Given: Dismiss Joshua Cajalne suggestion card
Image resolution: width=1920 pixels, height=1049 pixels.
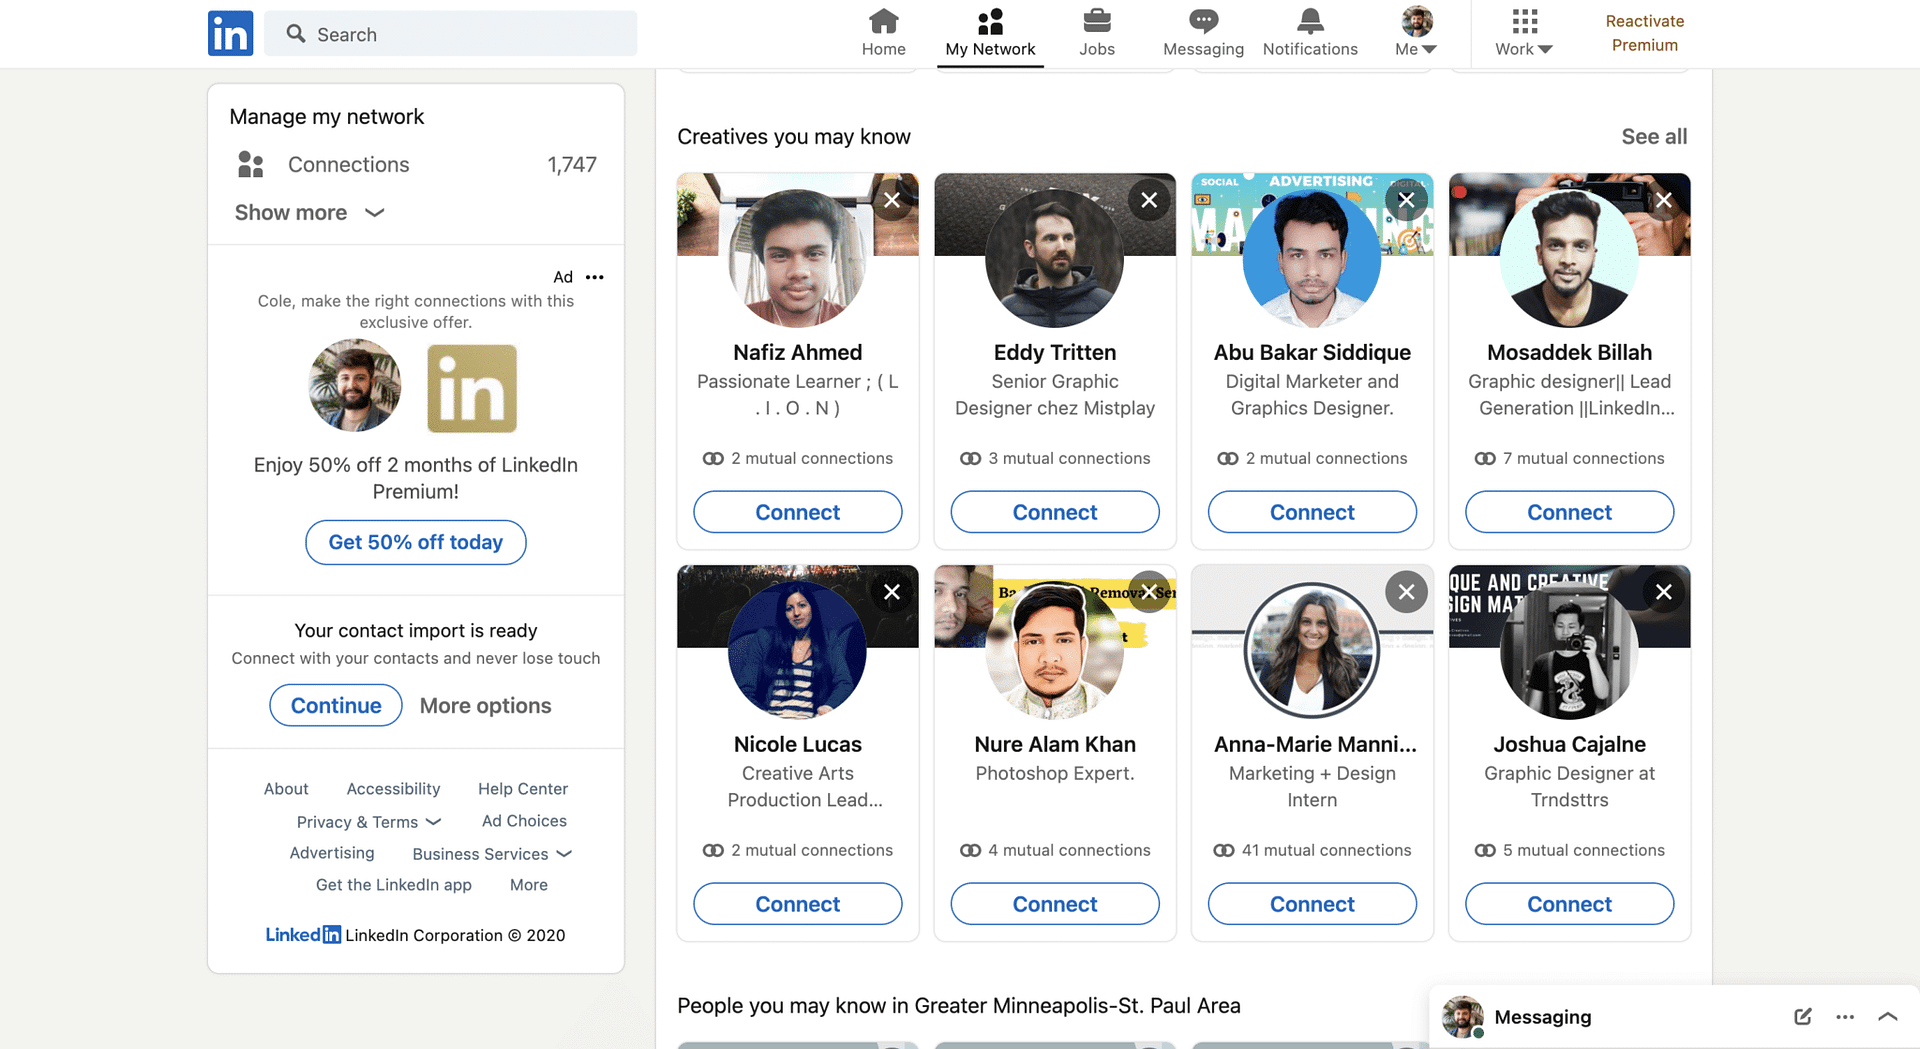Looking at the screenshot, I should tap(1663, 592).
